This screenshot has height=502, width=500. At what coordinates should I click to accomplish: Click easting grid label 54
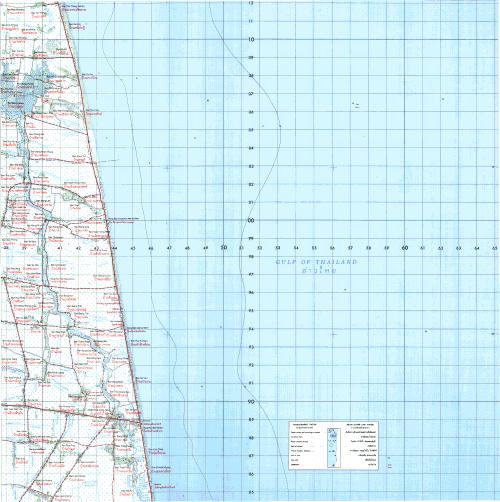[x=296, y=248]
